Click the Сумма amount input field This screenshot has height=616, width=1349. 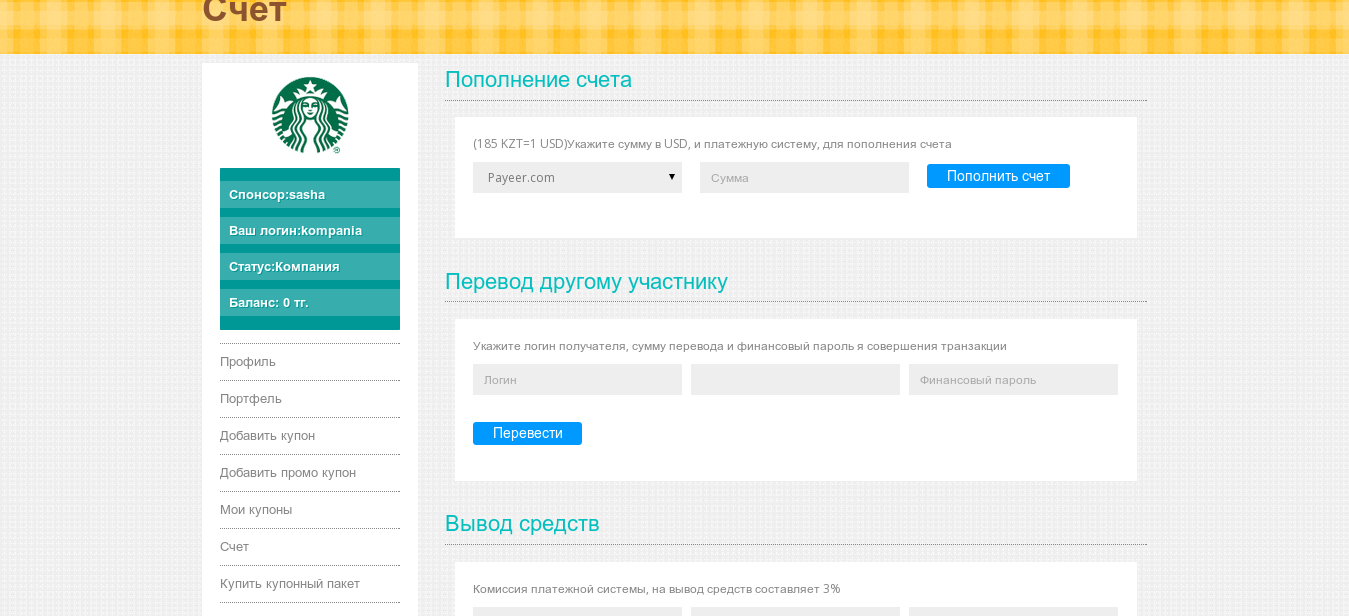[x=804, y=177]
